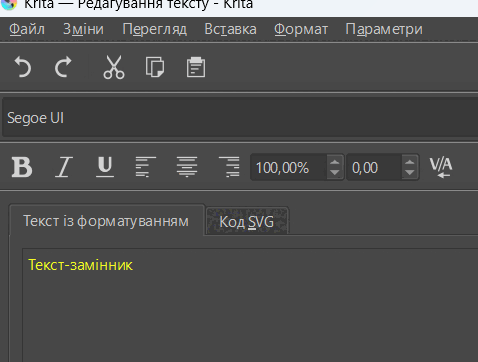478x362 pixels.
Task: Open the Вставка menu
Action: [x=230, y=29]
